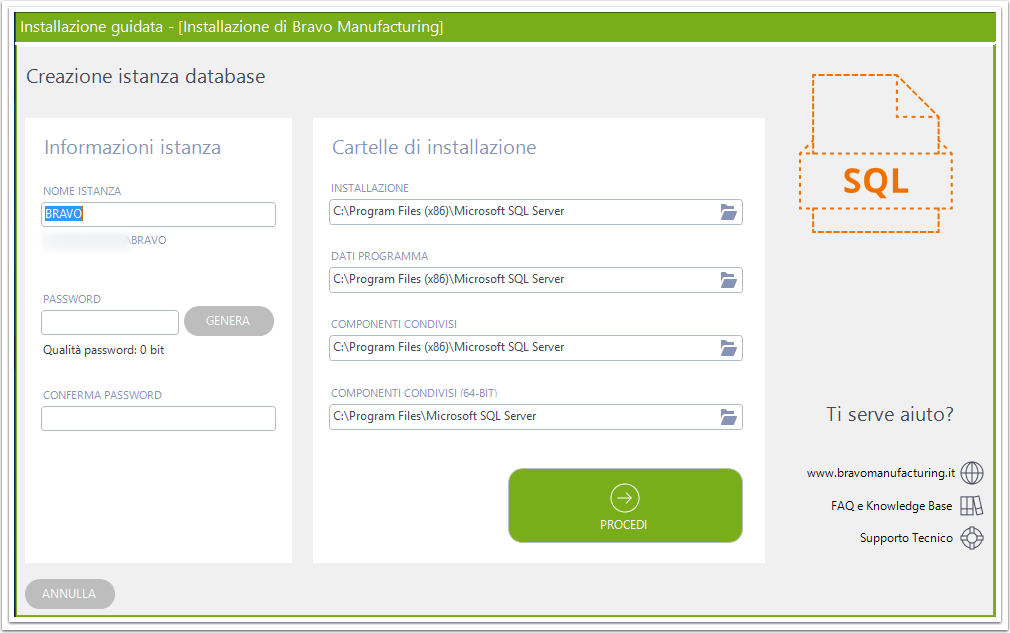
Task: Click the 'DATI PROGRAMMA' field label
Action: (379, 256)
